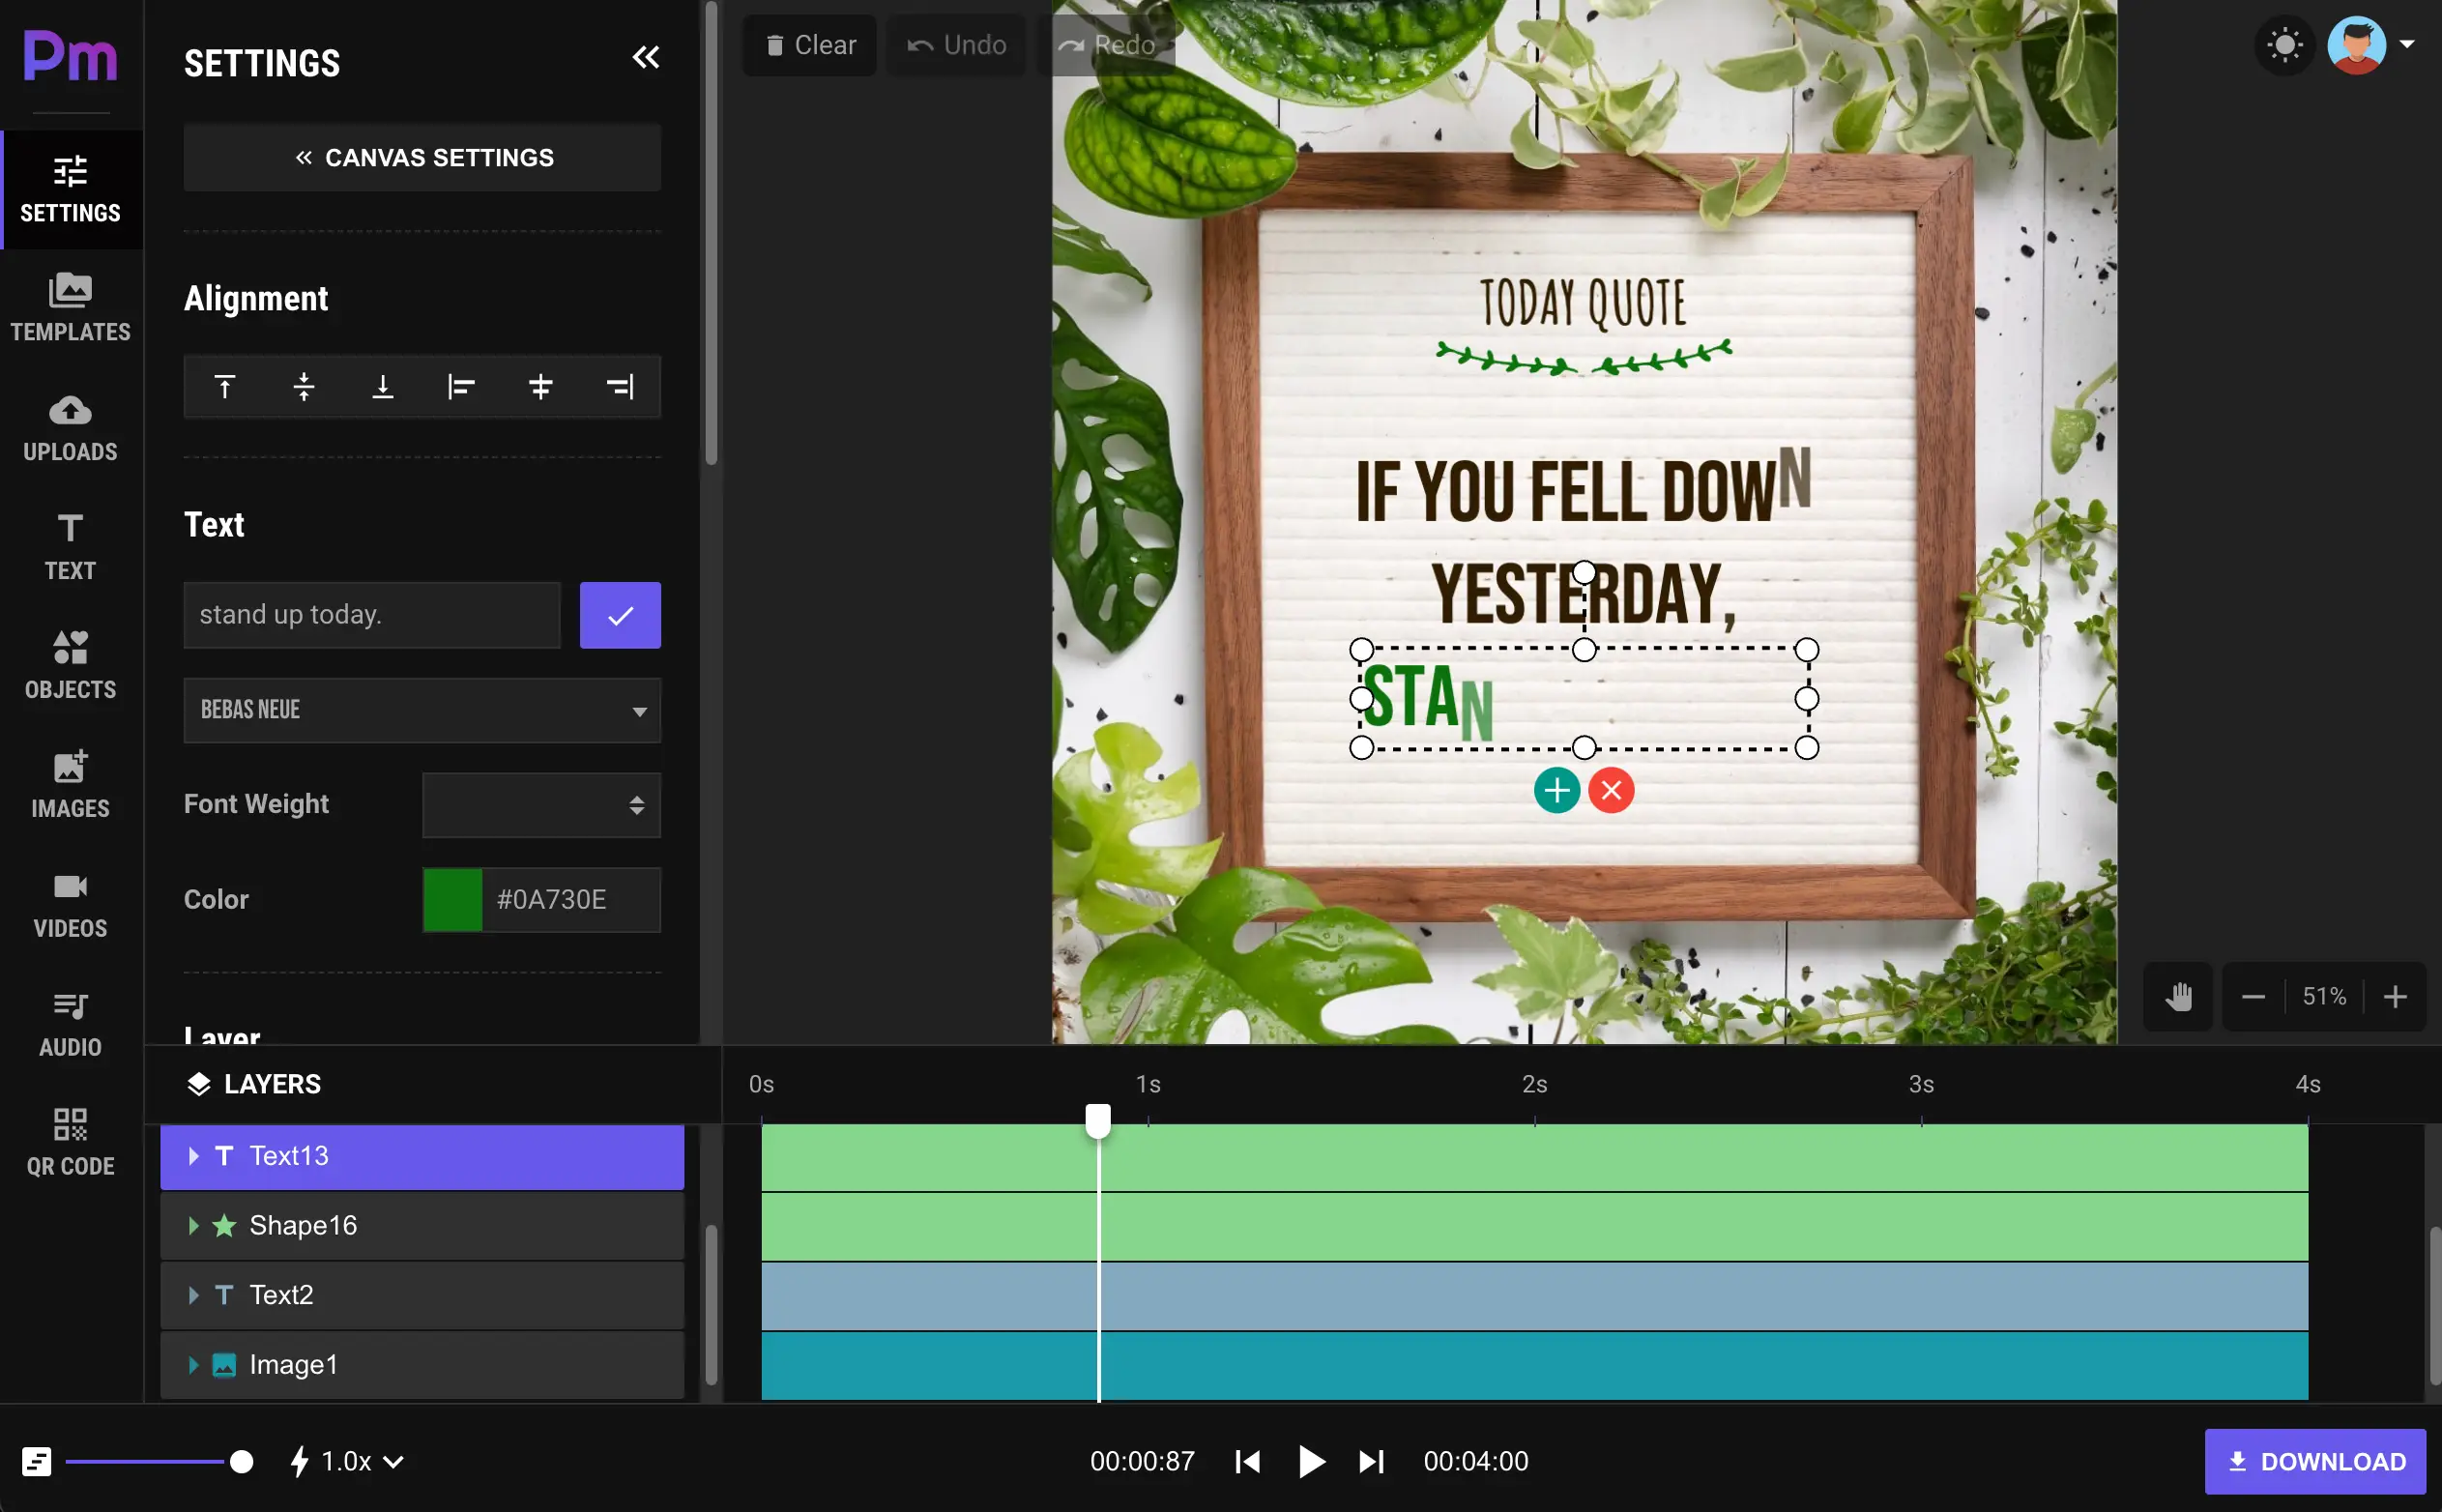The width and height of the screenshot is (2442, 1512).
Task: Skip to the end of timeline
Action: (x=1372, y=1462)
